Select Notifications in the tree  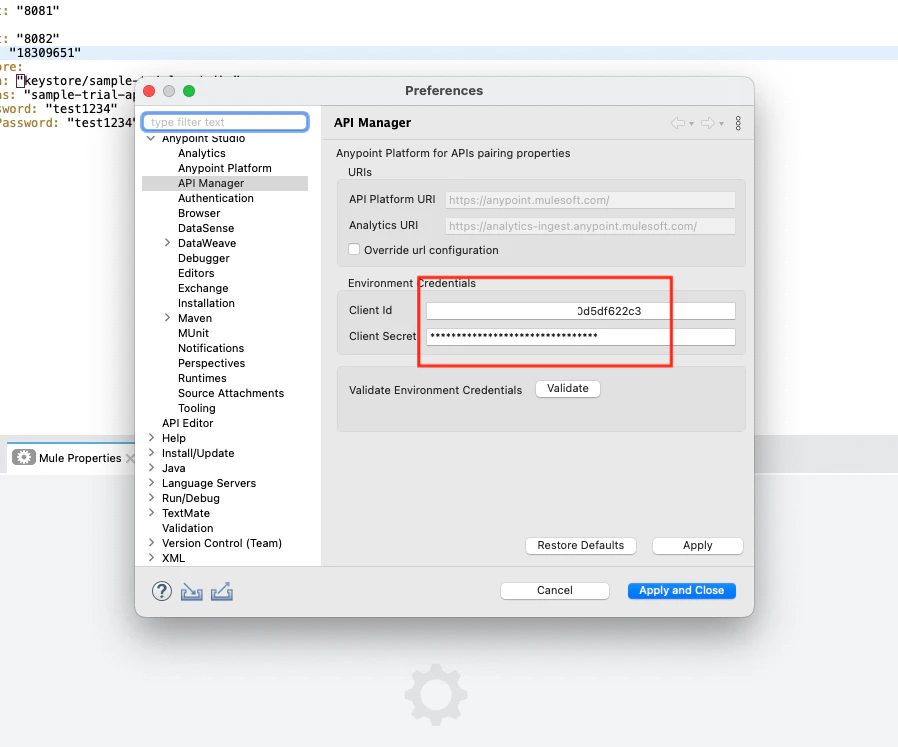[211, 348]
